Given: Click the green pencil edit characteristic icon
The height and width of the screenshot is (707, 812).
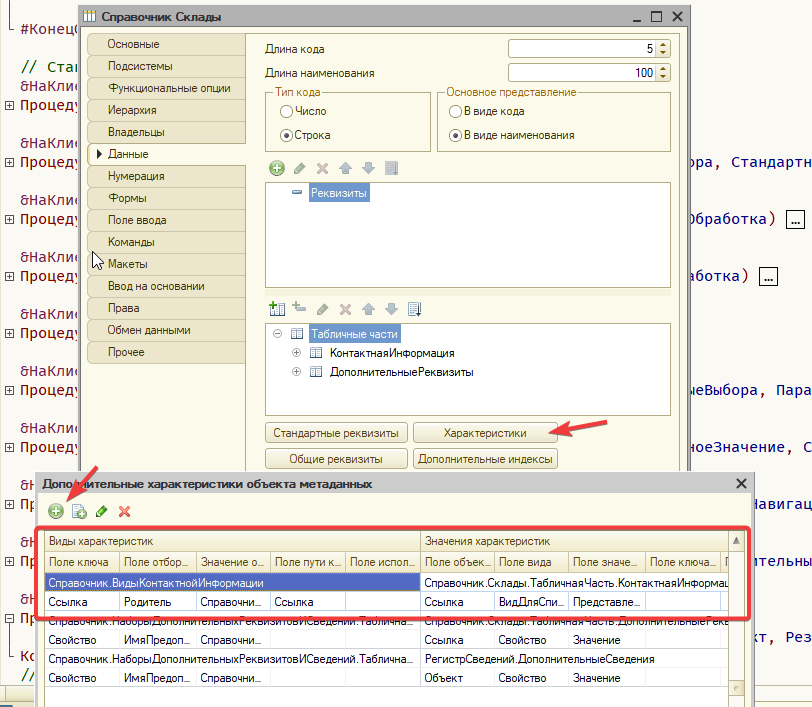Looking at the screenshot, I should click(102, 511).
